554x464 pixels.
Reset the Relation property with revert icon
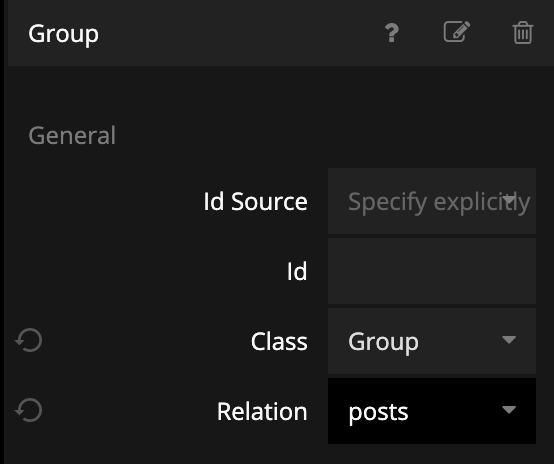29,410
